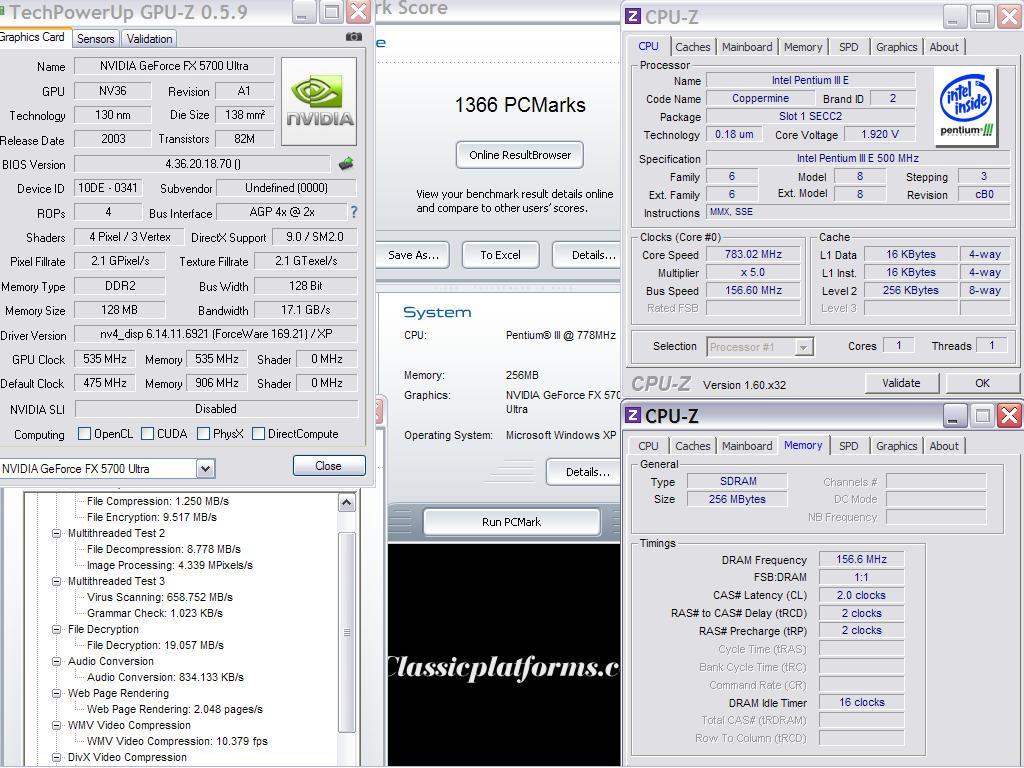Minimize the upper CPU-Z window
Image resolution: width=1024 pixels, height=768 pixels.
[953, 16]
